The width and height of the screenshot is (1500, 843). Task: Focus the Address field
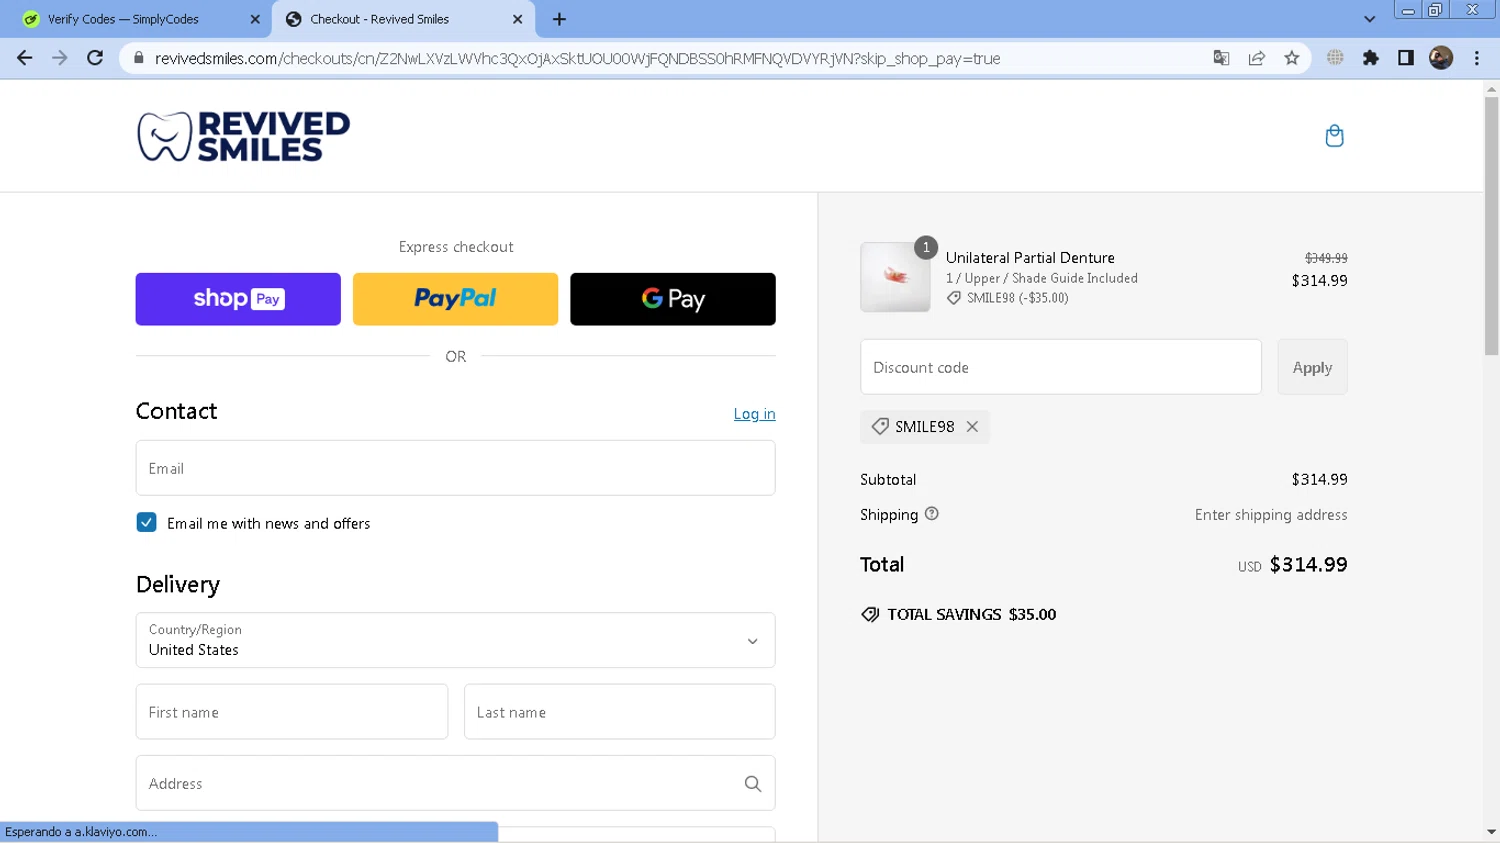pos(455,783)
